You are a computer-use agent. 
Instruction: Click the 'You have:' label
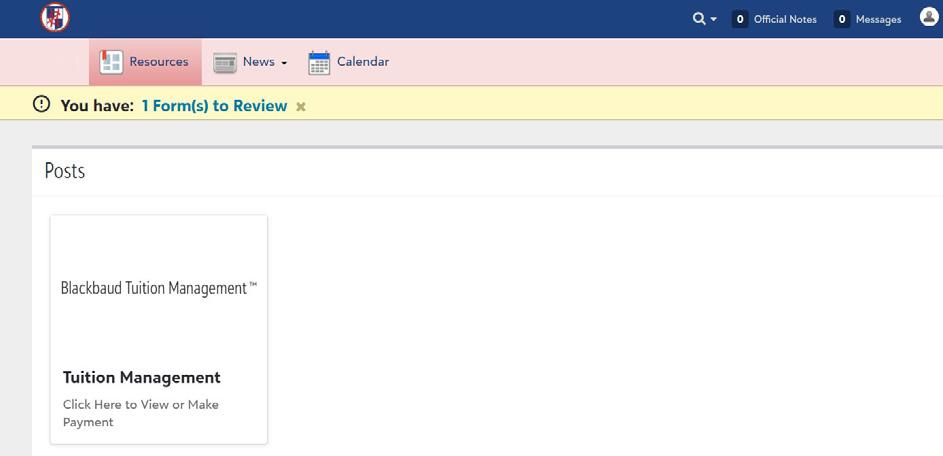(97, 106)
